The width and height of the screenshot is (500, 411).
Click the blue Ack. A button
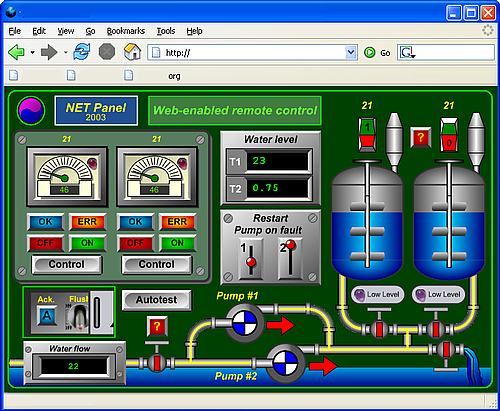pos(47,315)
